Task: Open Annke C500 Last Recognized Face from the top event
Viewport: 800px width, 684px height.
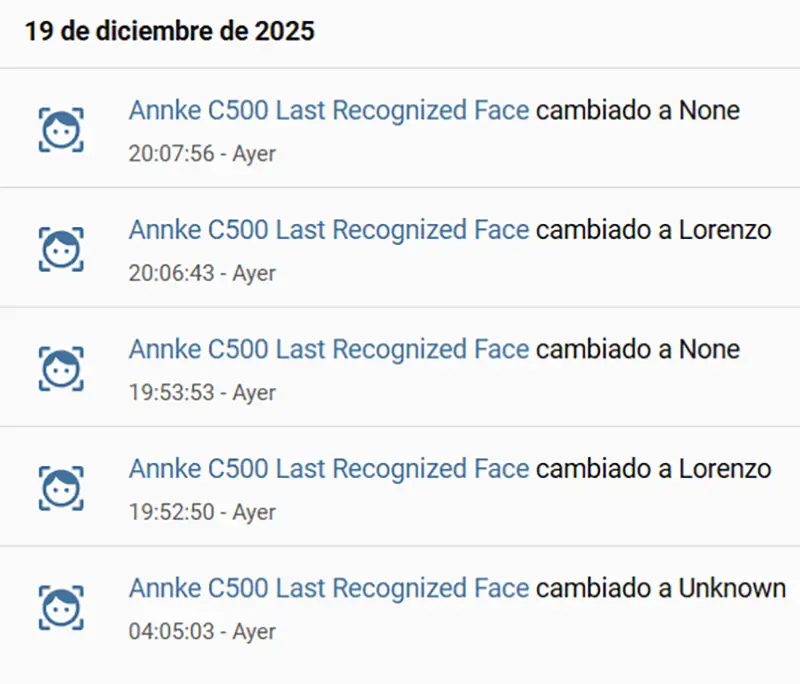Action: 328,110
